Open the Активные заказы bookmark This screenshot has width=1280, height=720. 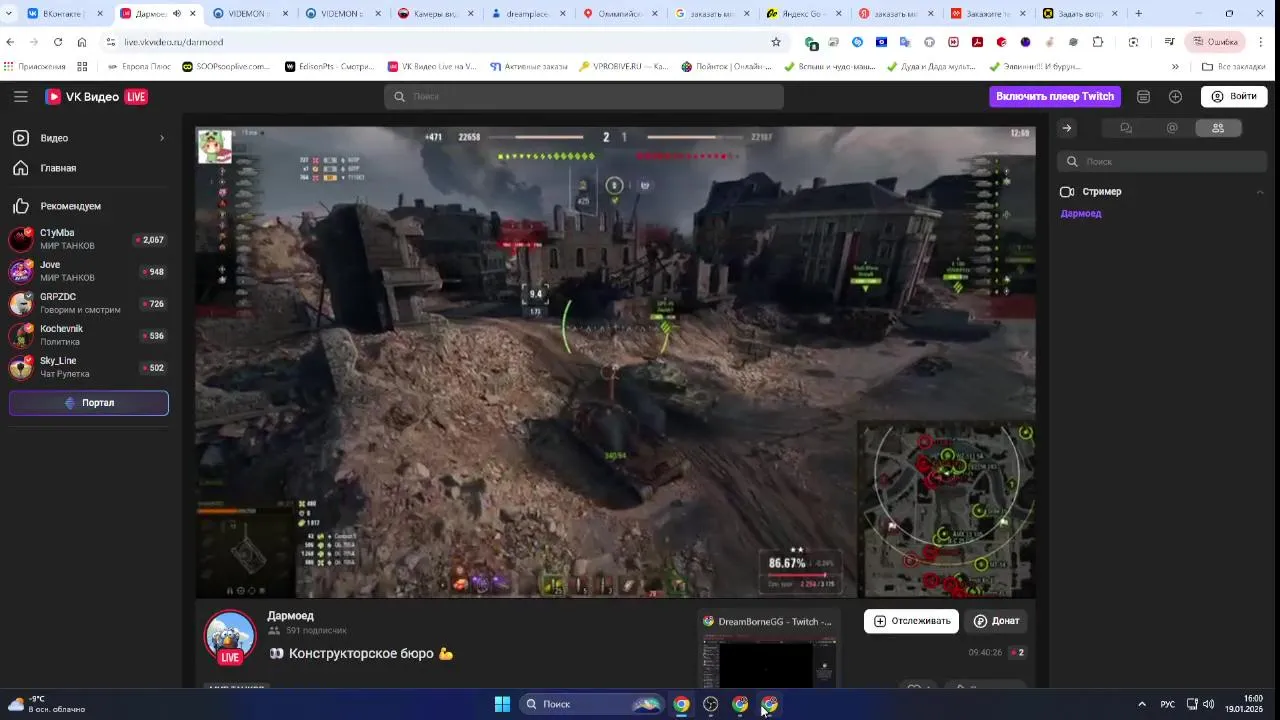pyautogui.click(x=529, y=67)
